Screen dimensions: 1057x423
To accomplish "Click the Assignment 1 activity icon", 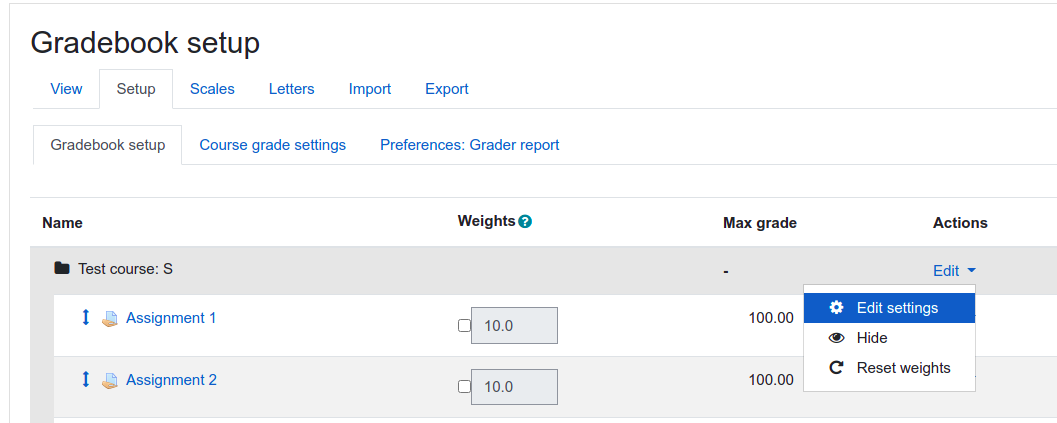I will [x=110, y=318].
